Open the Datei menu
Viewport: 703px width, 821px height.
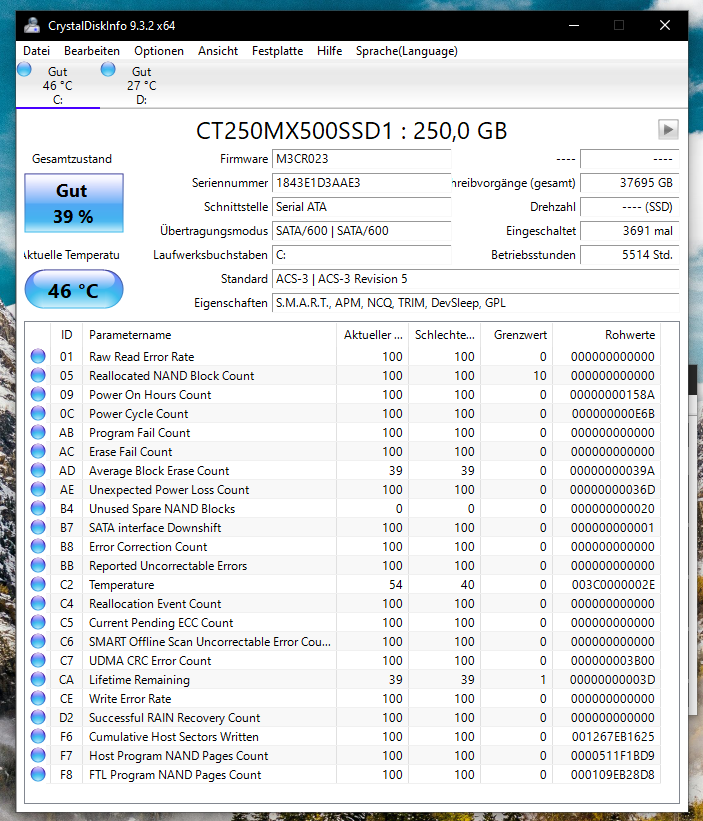pyautogui.click(x=37, y=51)
